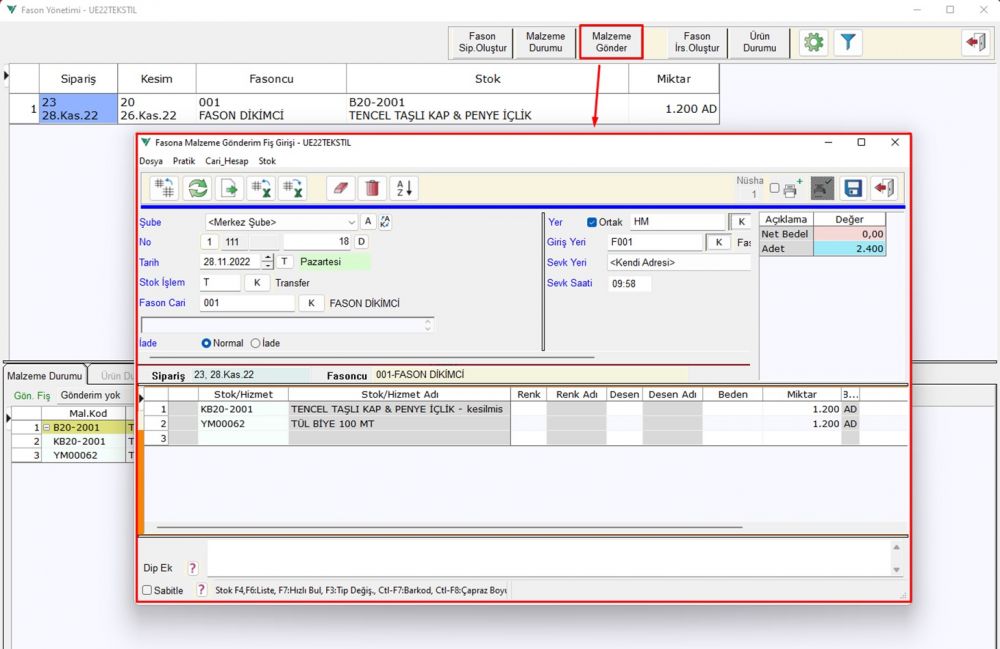Open settings with the green gear icon

click(814, 43)
